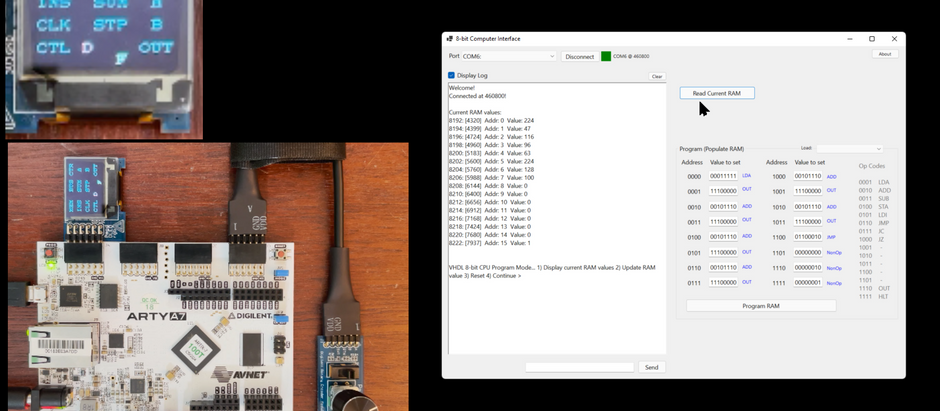This screenshot has width=940, height=411.
Task: Click the Program RAM button
Action: [x=761, y=306]
